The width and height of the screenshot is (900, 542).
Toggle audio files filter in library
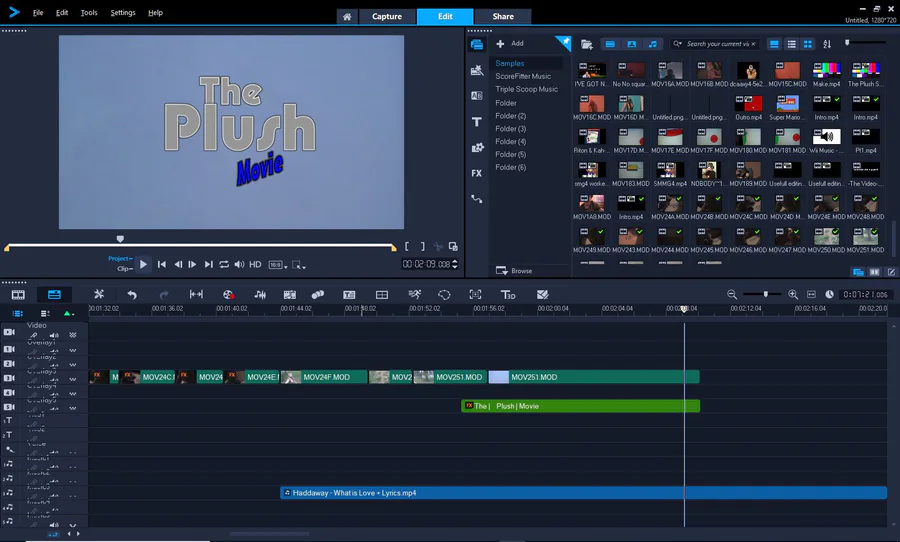pos(653,44)
